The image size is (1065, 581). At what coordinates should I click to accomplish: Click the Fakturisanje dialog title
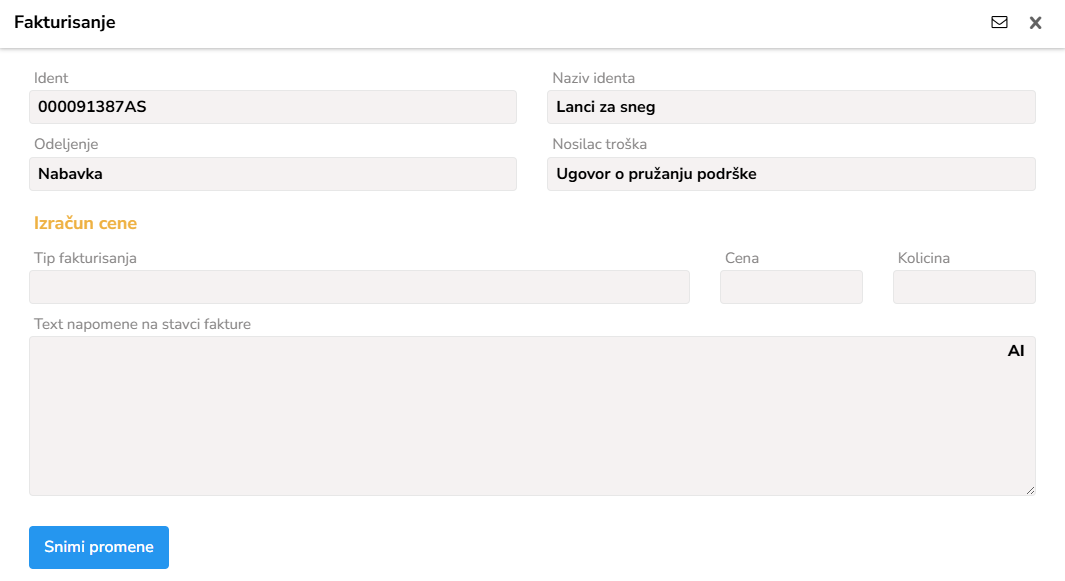(65, 22)
